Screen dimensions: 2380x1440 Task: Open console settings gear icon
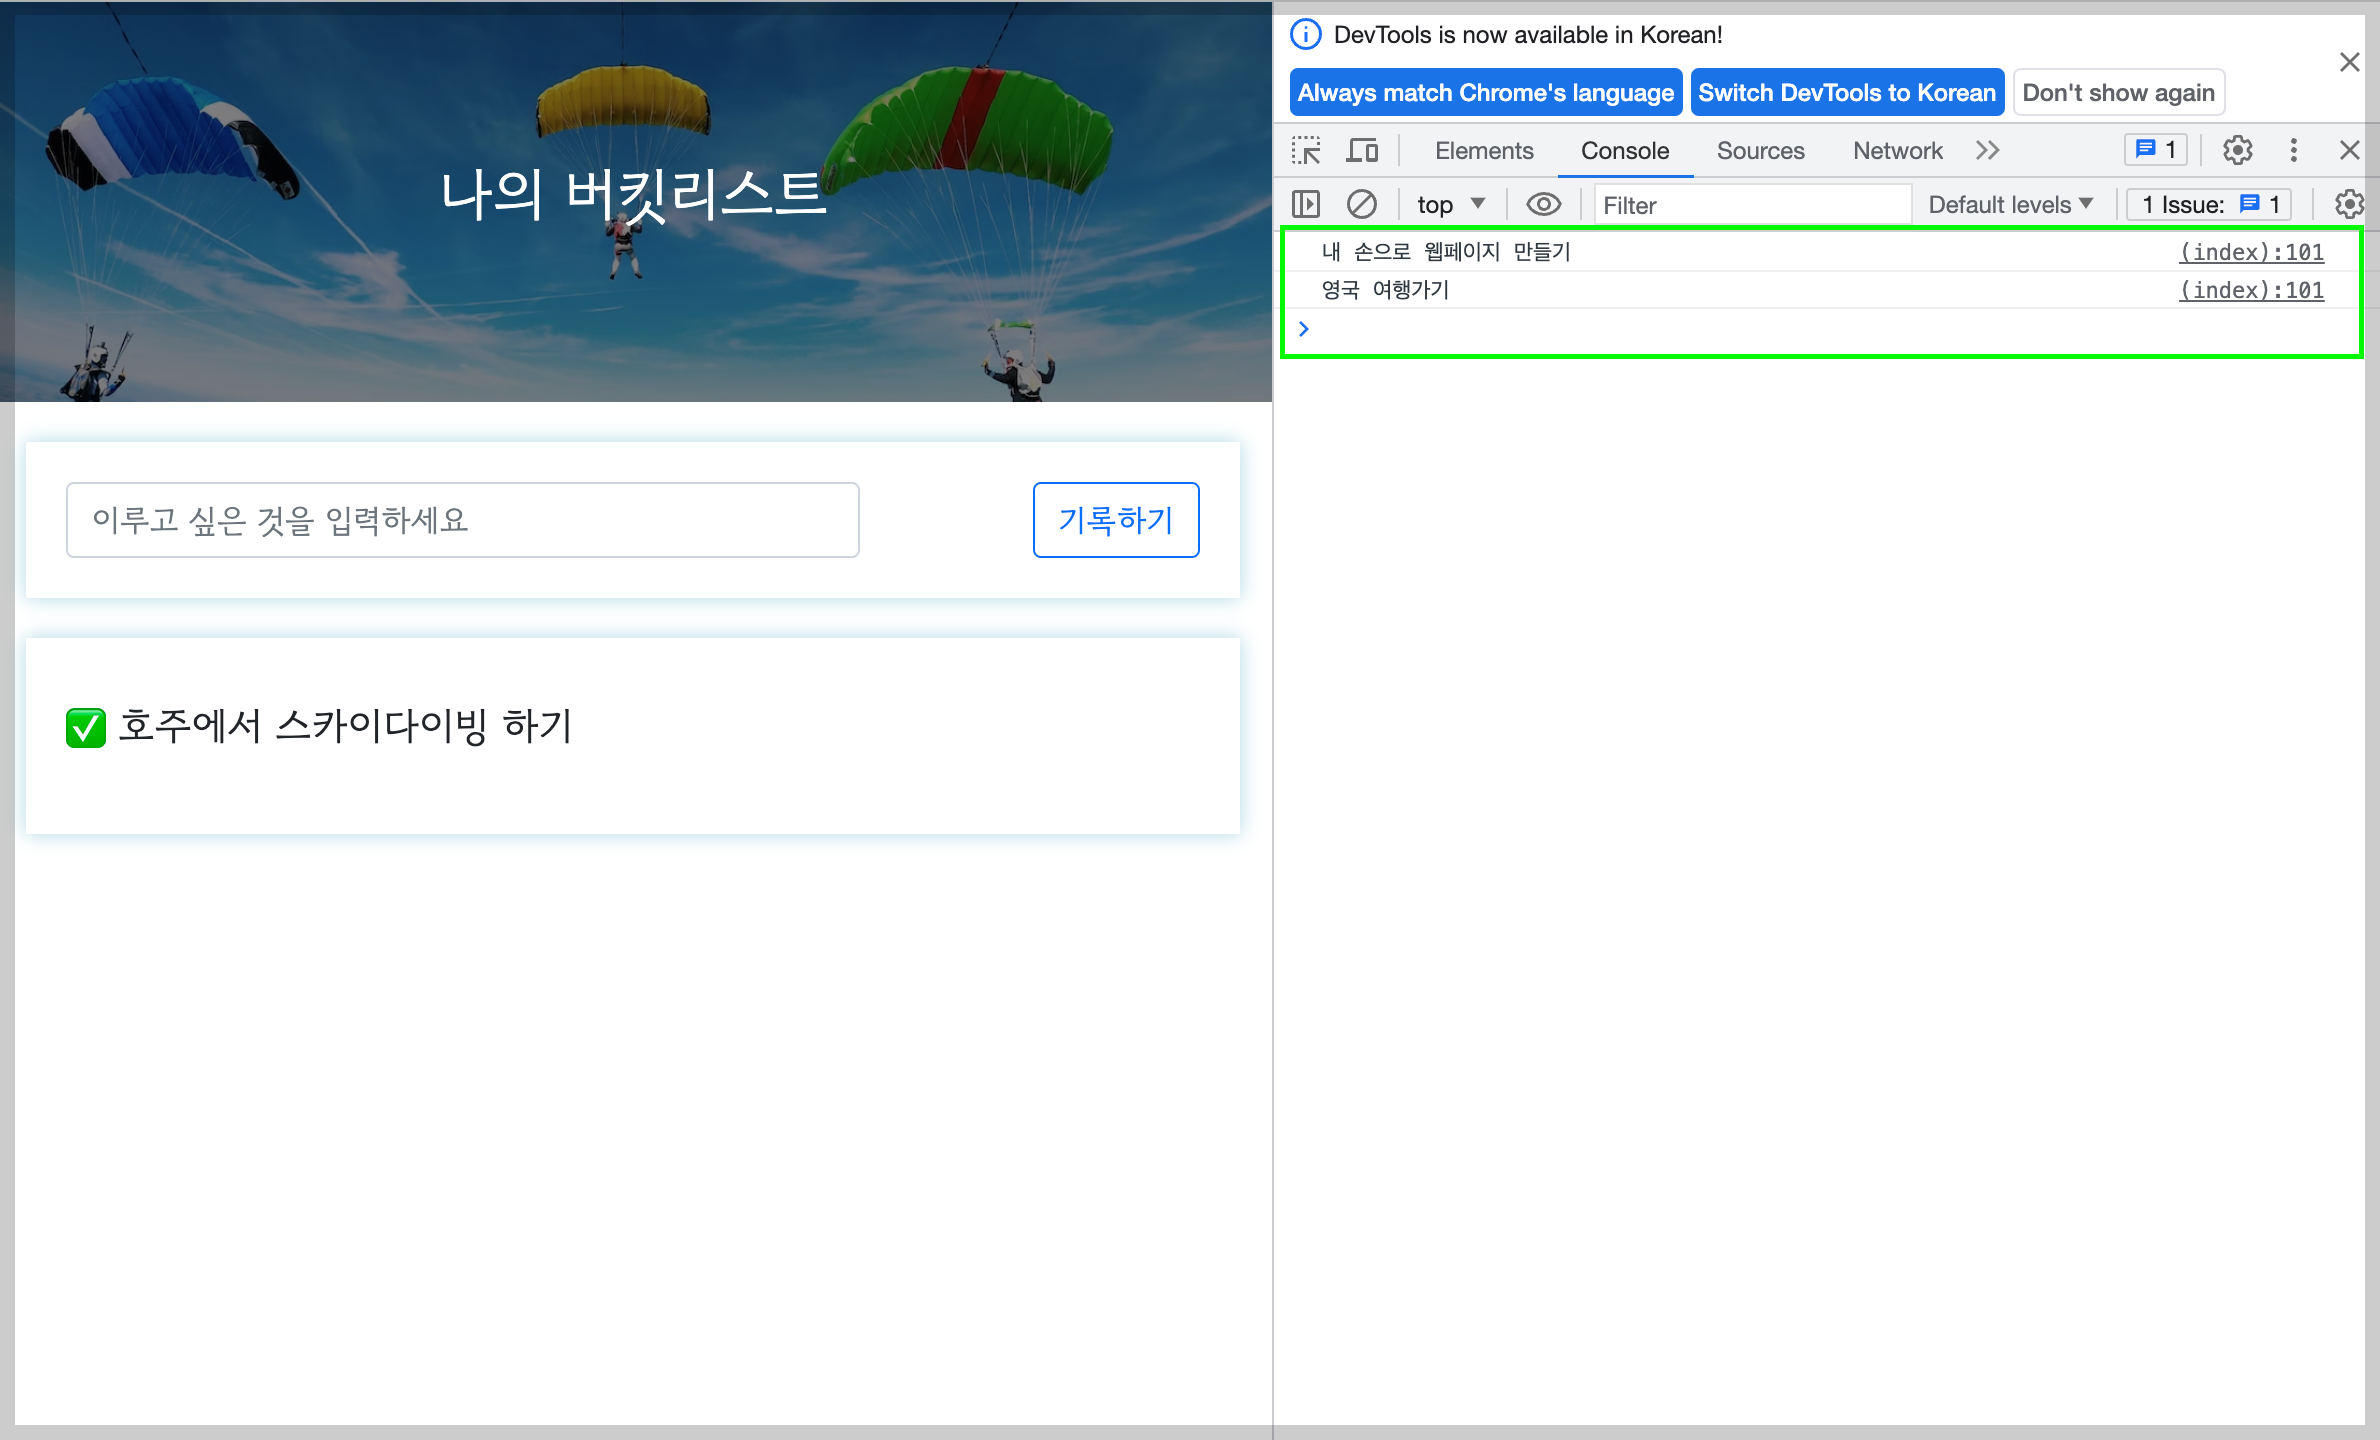tap(2348, 205)
